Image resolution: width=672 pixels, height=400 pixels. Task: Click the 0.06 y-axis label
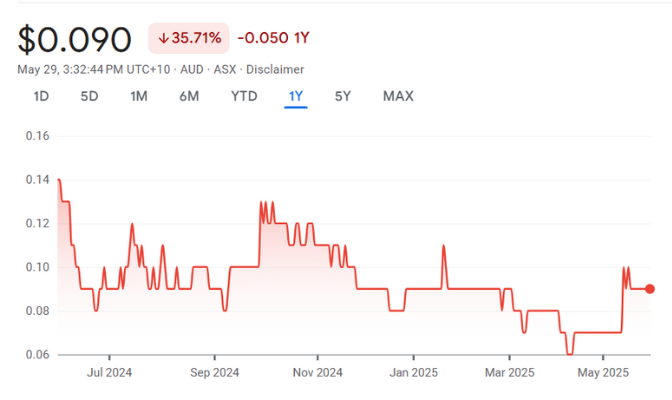[37, 355]
